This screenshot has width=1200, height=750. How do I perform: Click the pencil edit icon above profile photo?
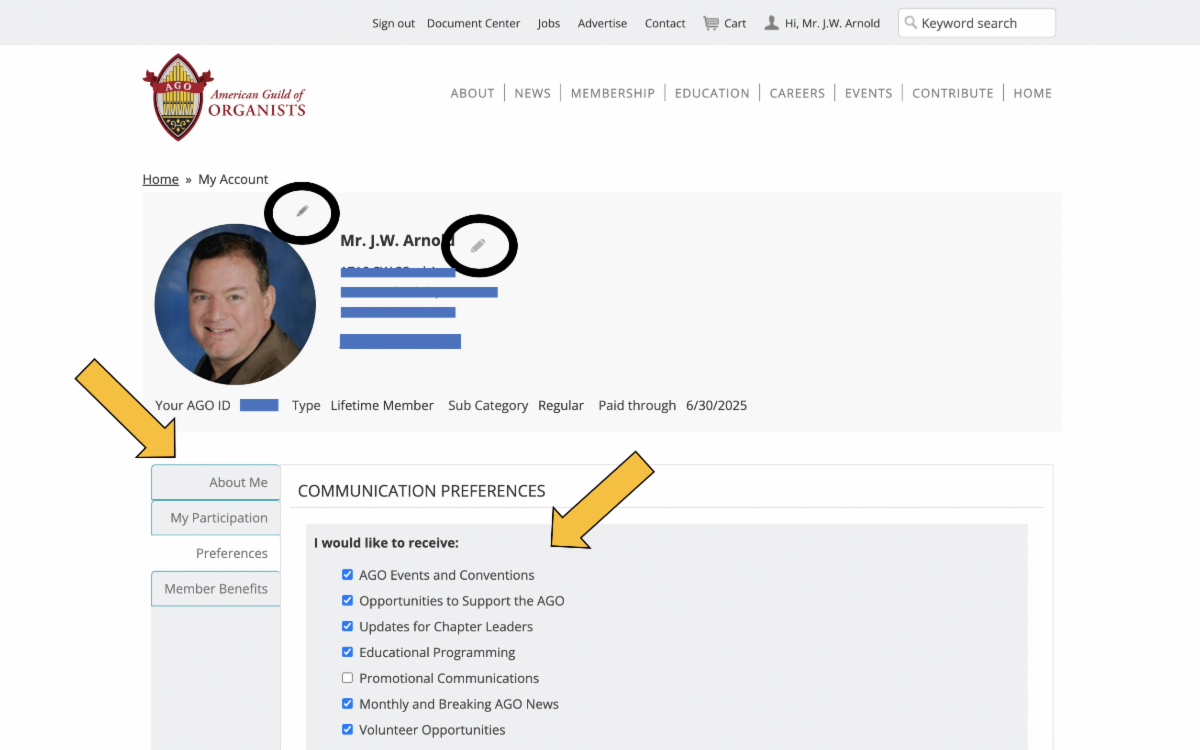[x=302, y=211]
